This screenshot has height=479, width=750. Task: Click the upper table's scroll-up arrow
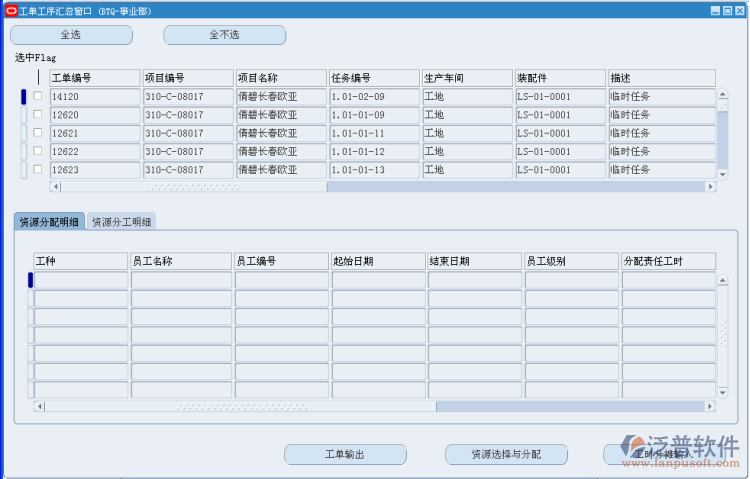(x=722, y=96)
